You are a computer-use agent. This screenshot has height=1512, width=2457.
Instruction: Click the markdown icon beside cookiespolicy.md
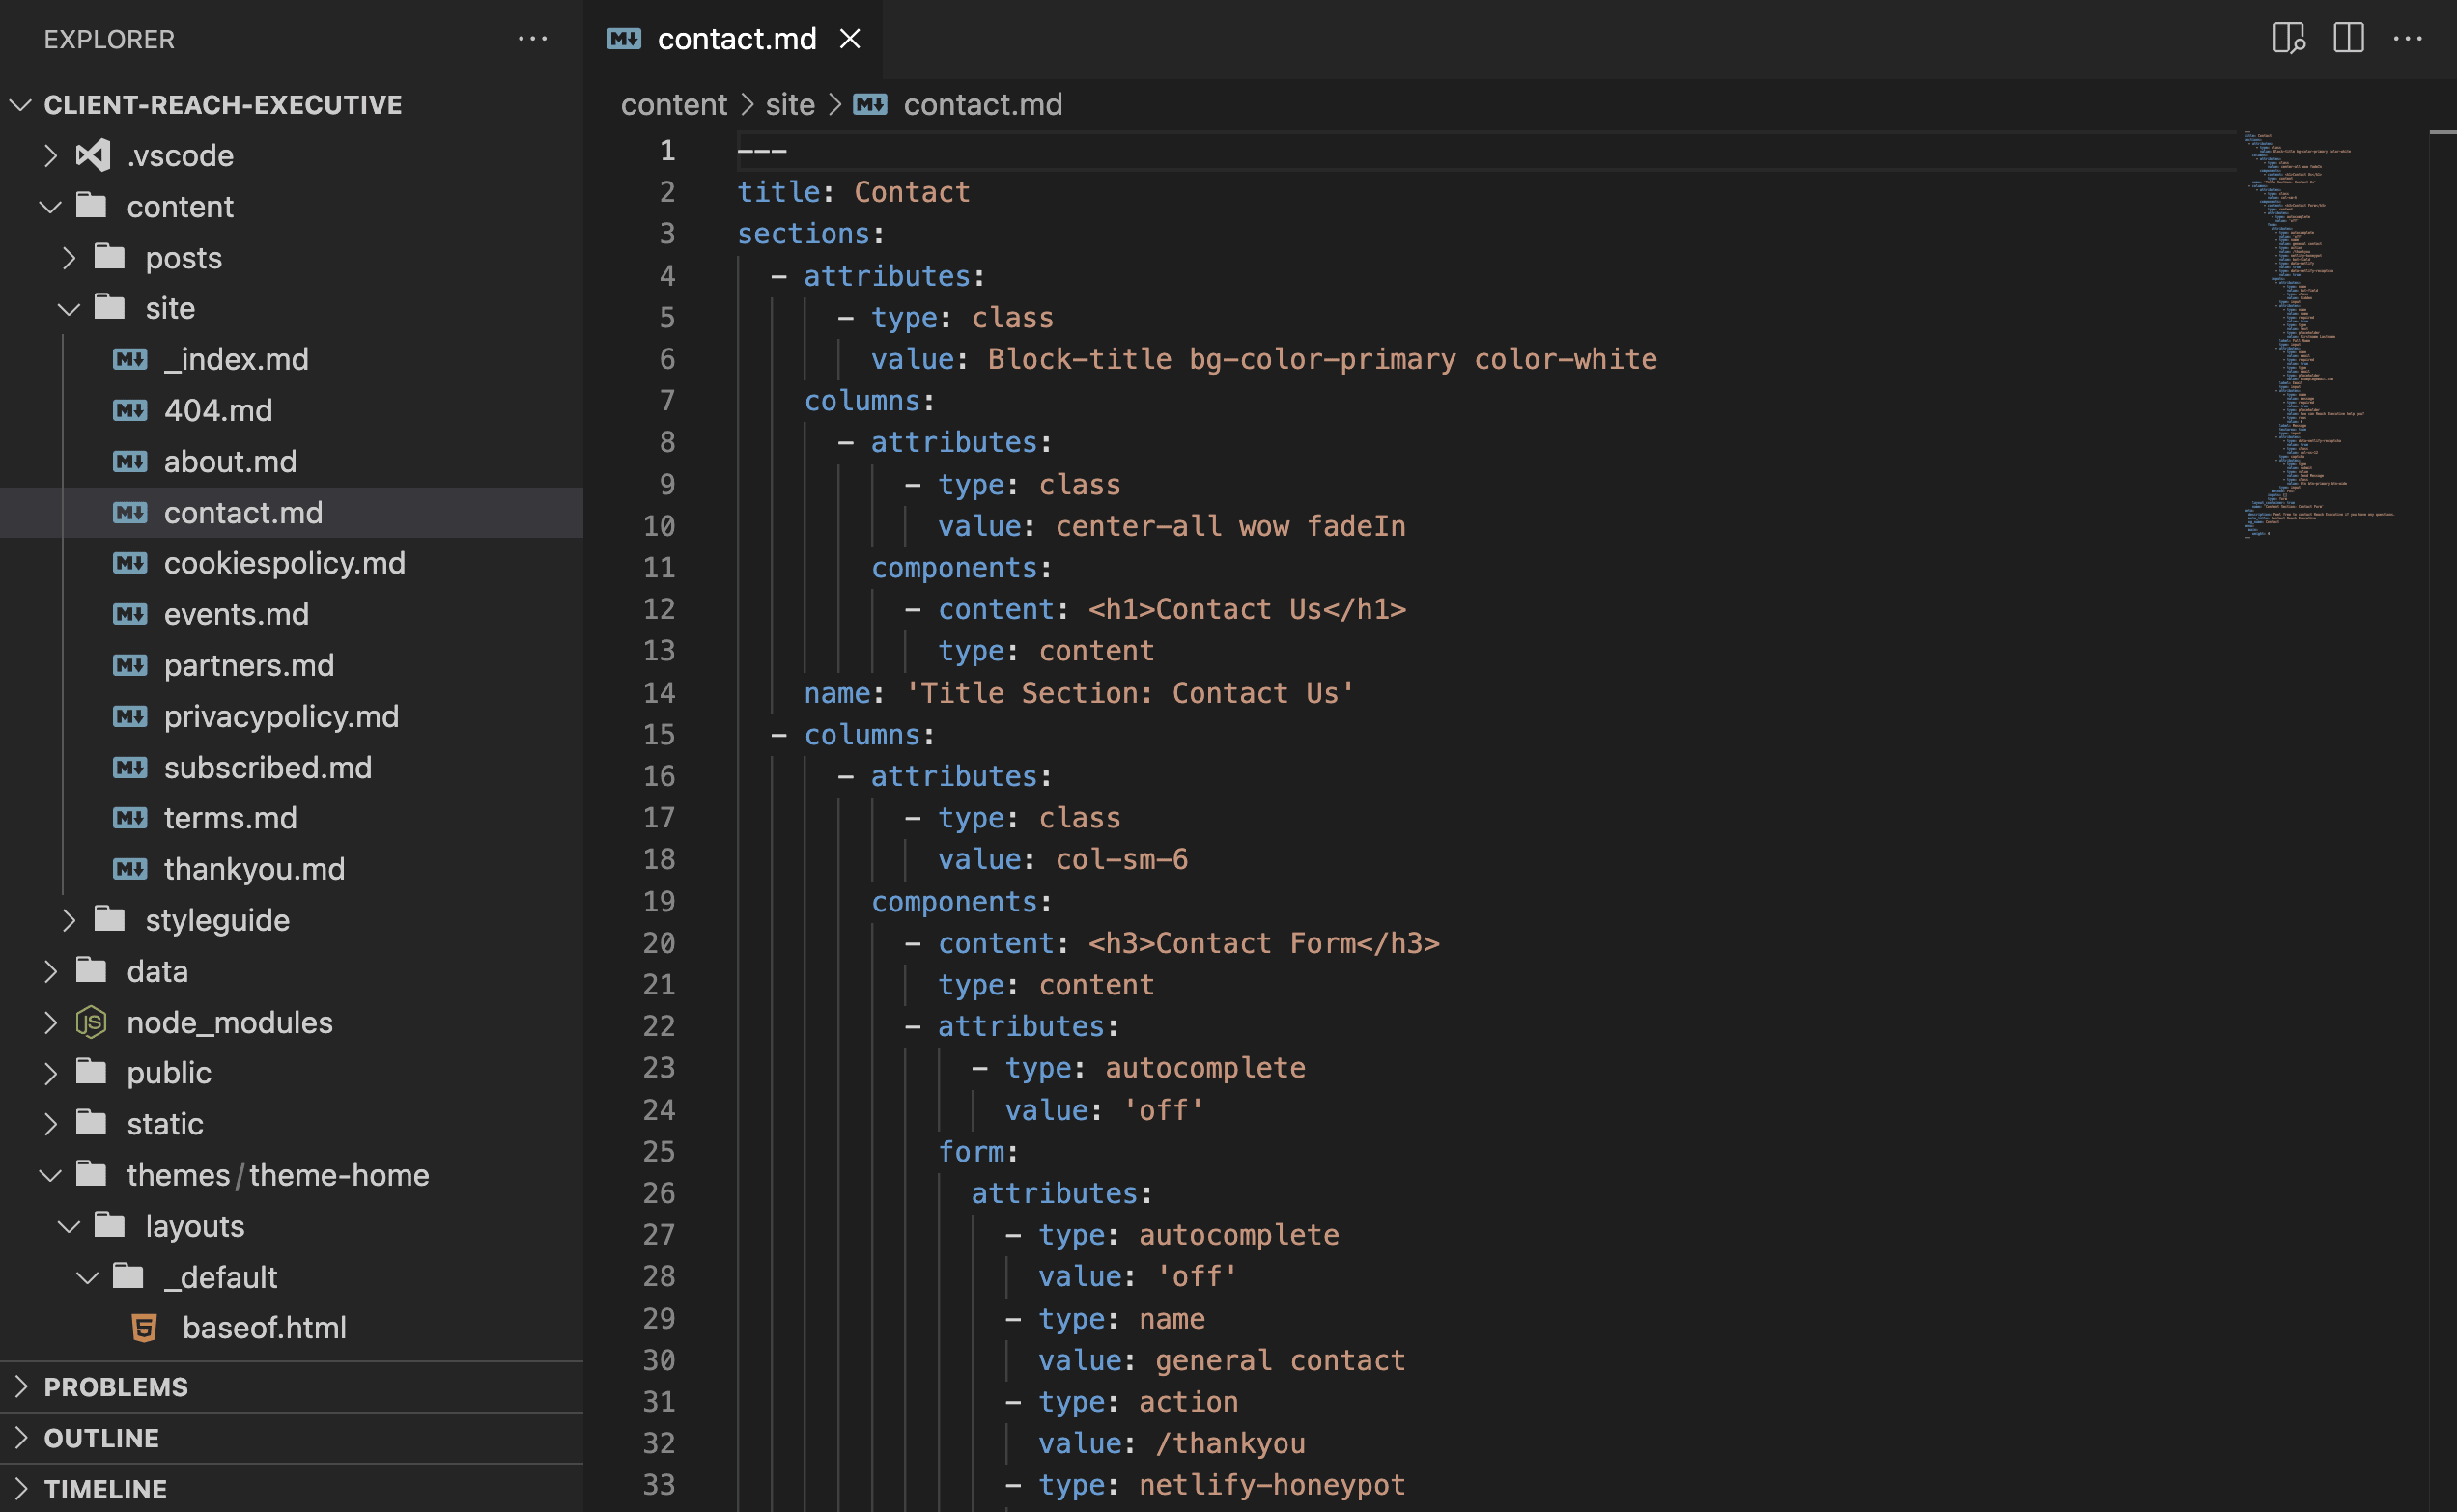click(130, 563)
